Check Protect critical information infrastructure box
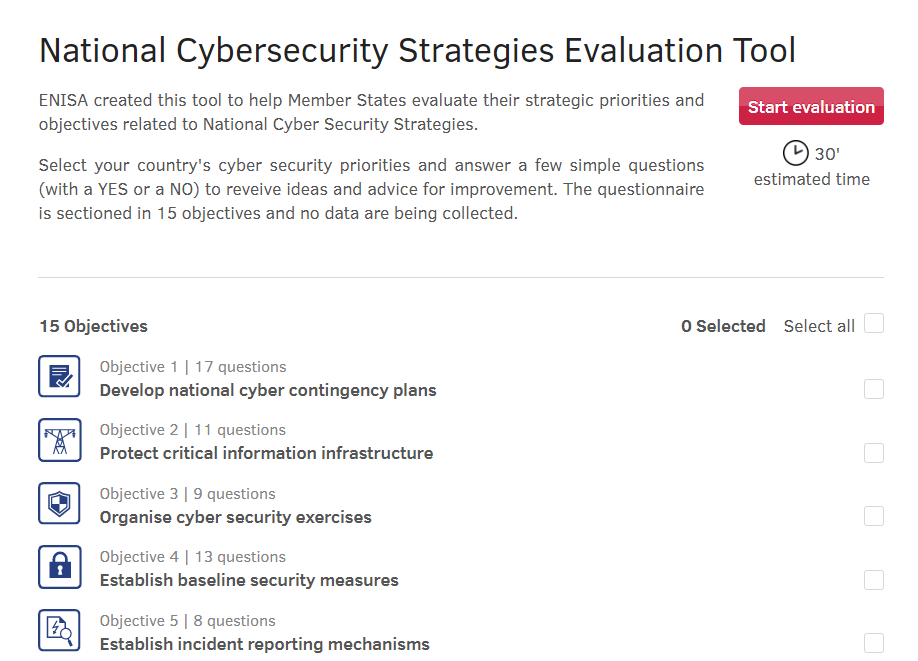918x661 pixels. [874, 453]
